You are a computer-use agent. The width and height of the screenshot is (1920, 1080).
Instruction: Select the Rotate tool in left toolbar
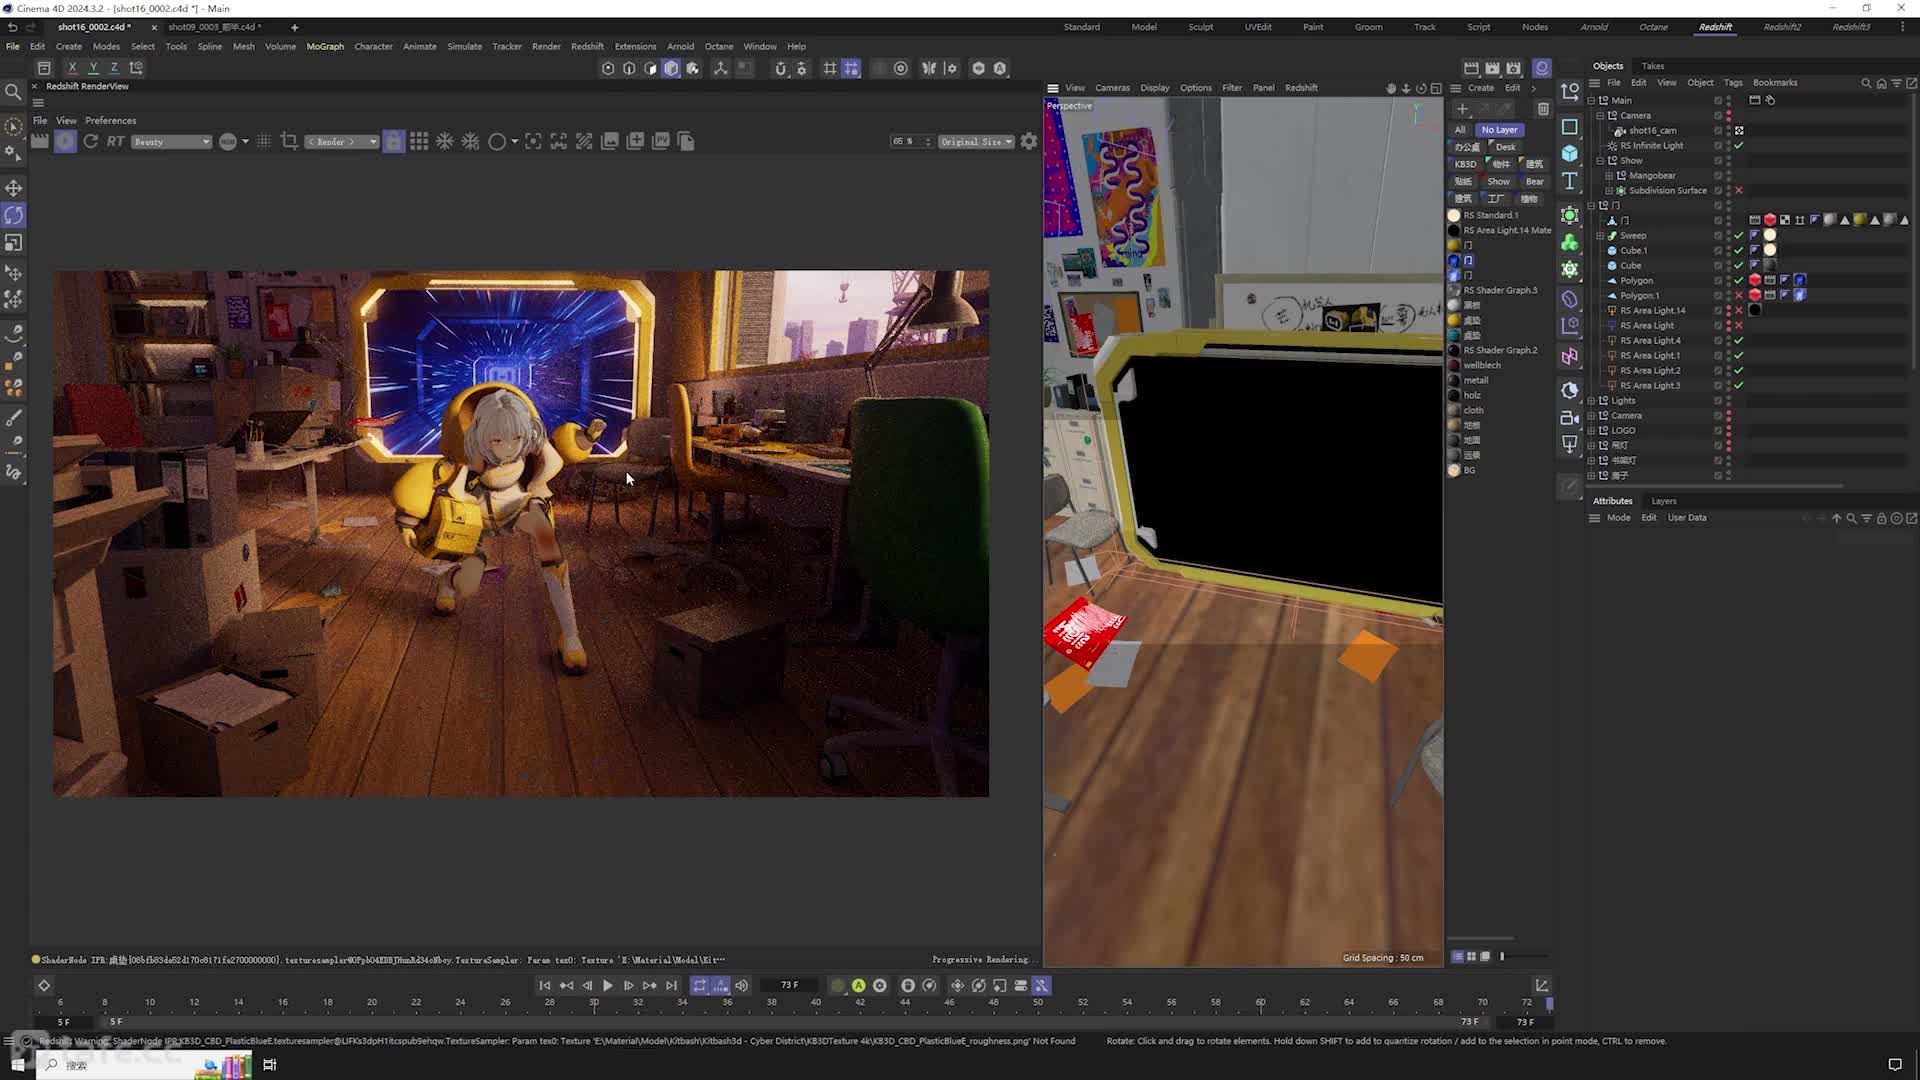coord(14,215)
